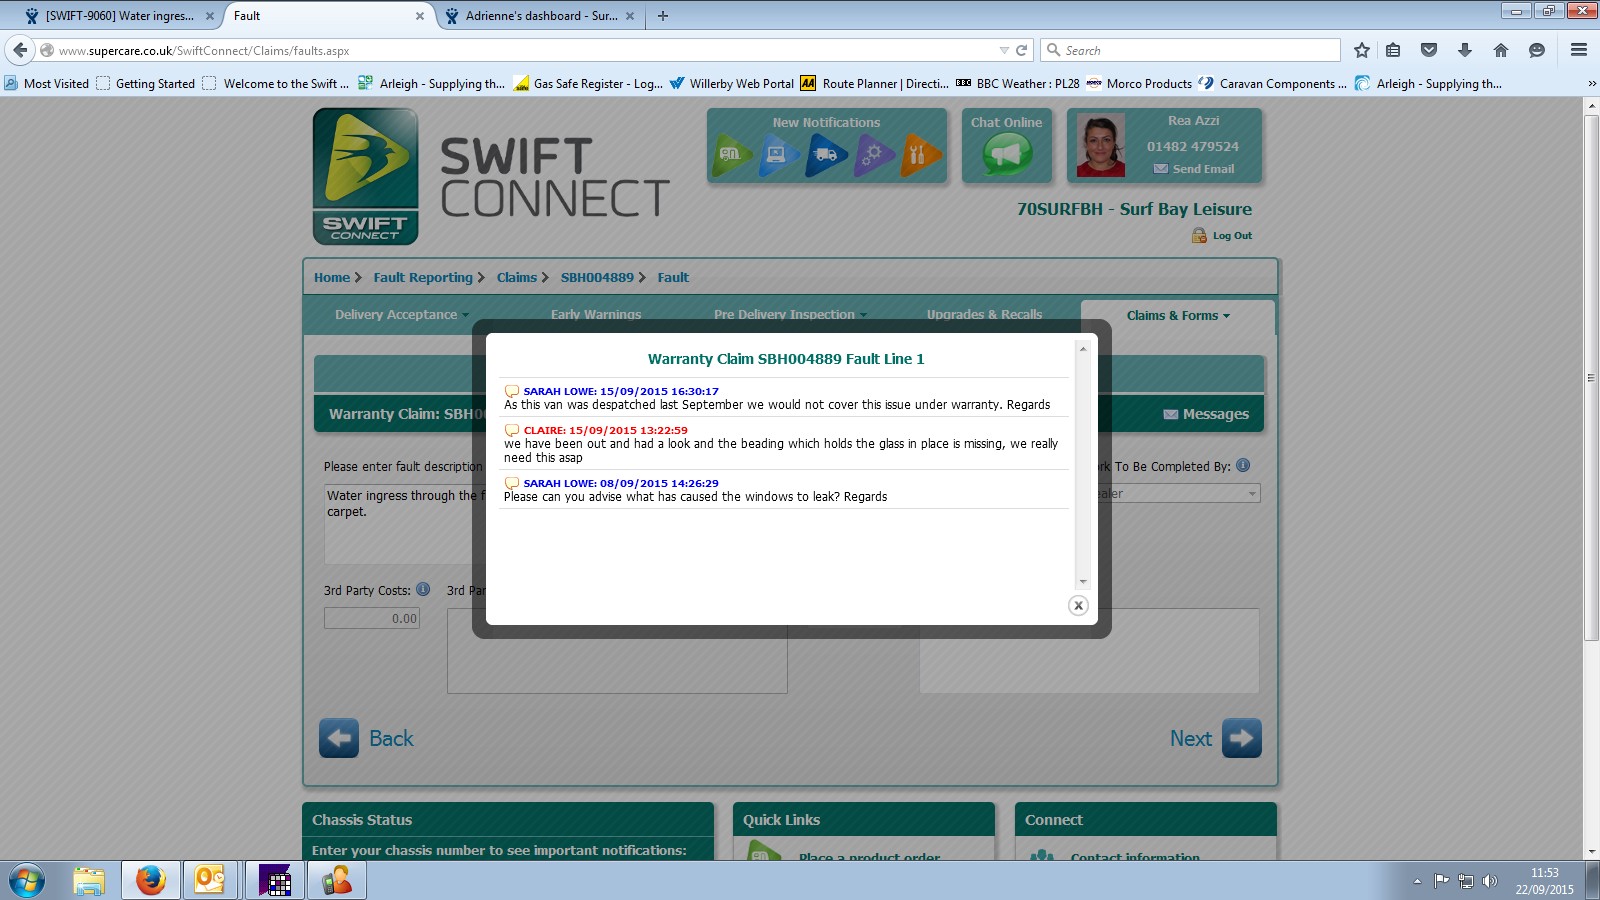Open the Messages button on the claim bar
1600x900 pixels.
1206,414
